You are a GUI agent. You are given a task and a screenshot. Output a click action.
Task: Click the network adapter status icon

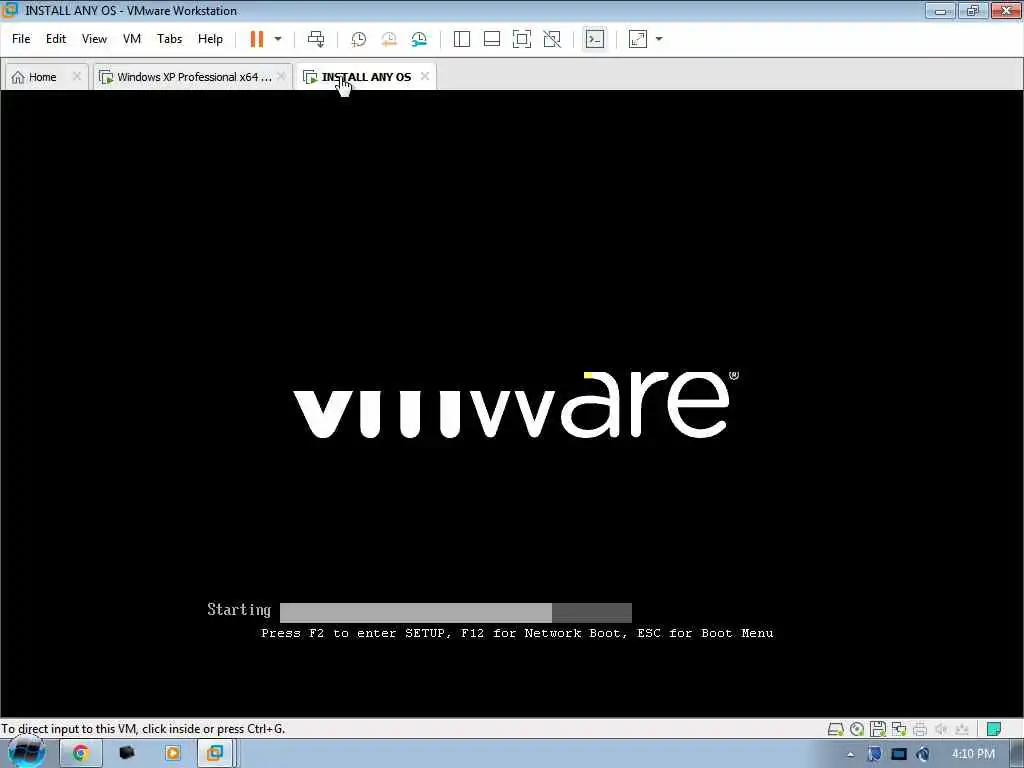(899, 729)
